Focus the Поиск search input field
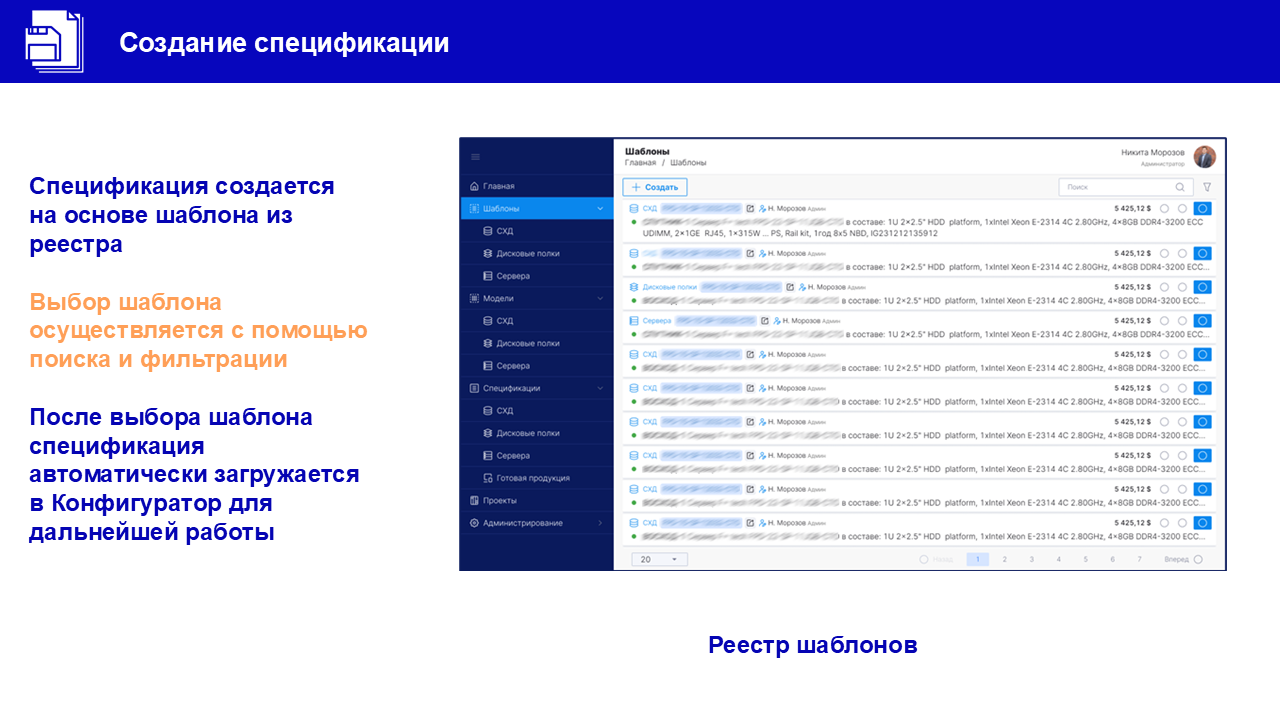This screenshot has width=1280, height=720. (x=1126, y=187)
